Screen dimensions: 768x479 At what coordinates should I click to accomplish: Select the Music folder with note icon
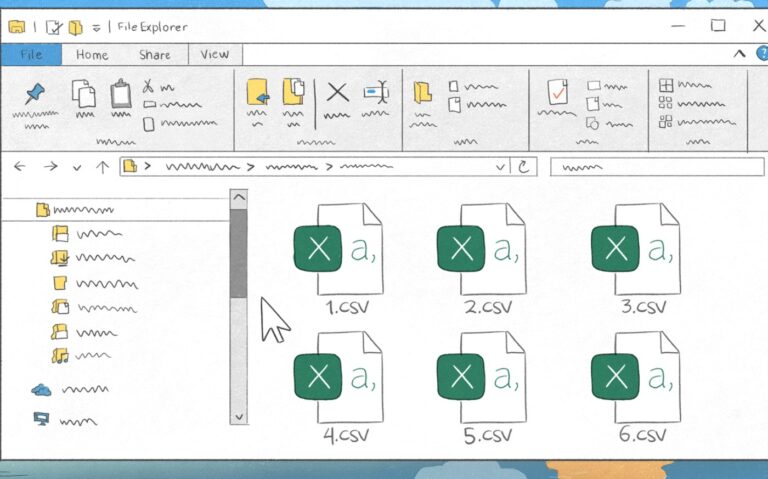tap(81, 356)
